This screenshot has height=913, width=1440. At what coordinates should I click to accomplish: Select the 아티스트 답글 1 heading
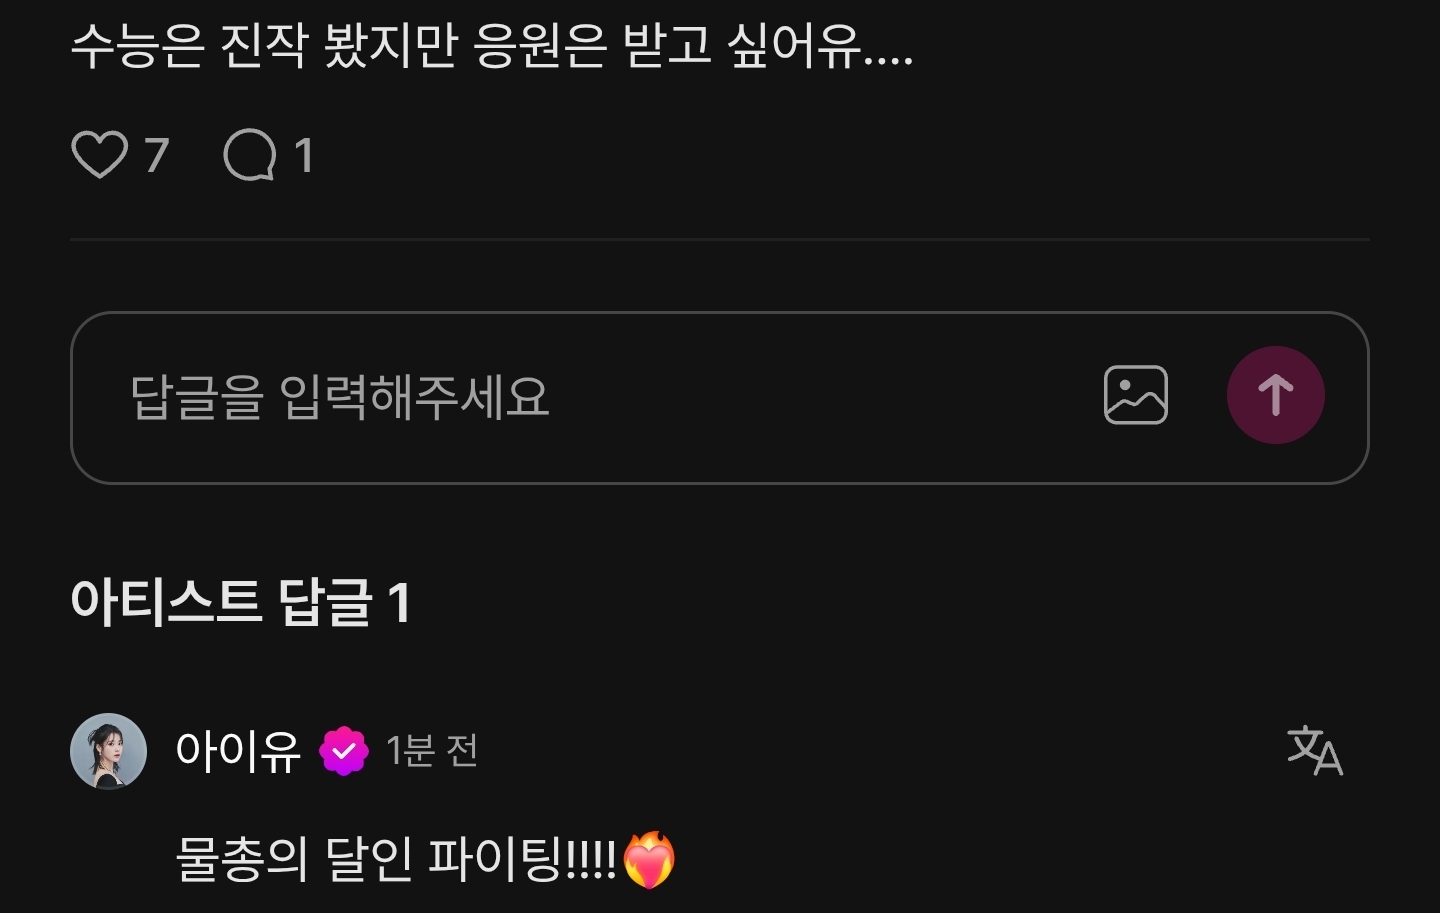point(241,602)
